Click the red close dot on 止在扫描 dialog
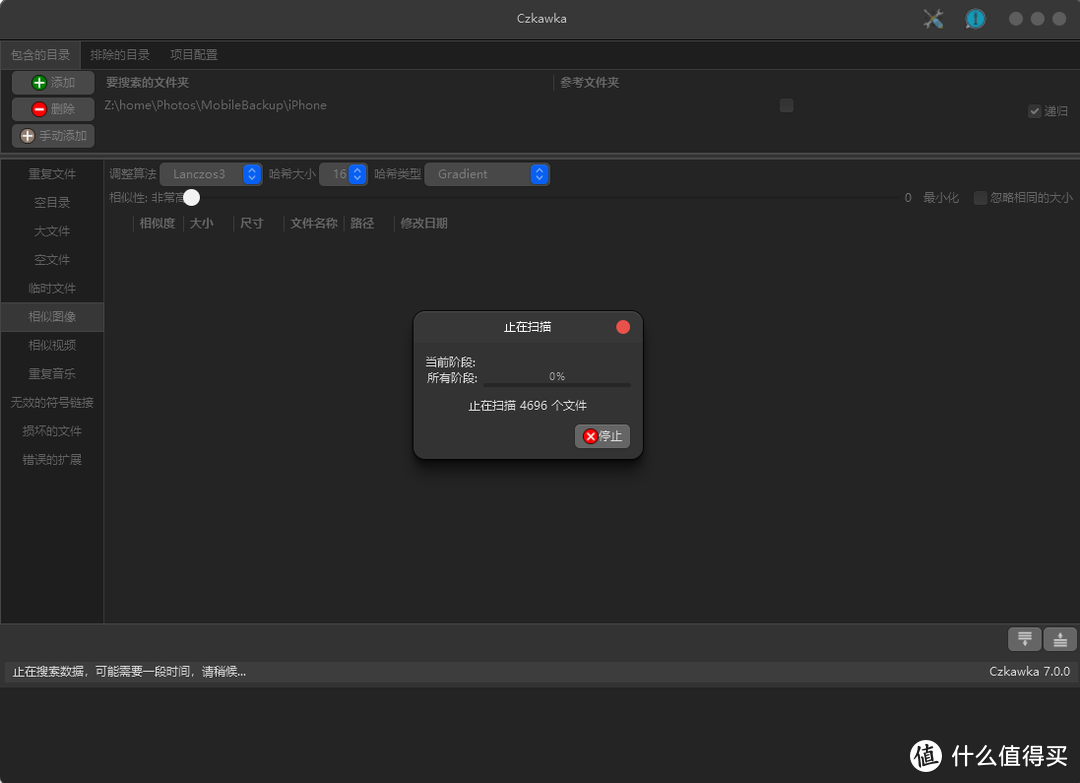Image resolution: width=1080 pixels, height=783 pixels. pyautogui.click(x=623, y=326)
